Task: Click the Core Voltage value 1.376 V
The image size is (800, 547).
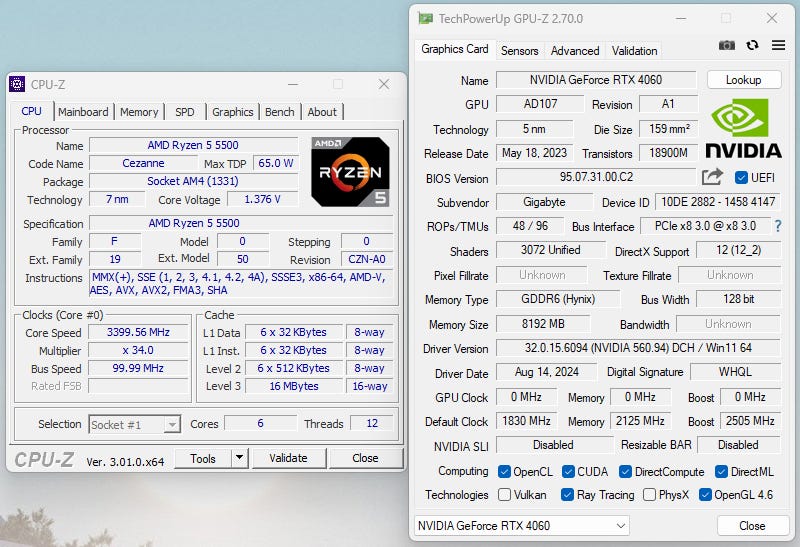Action: click(262, 199)
